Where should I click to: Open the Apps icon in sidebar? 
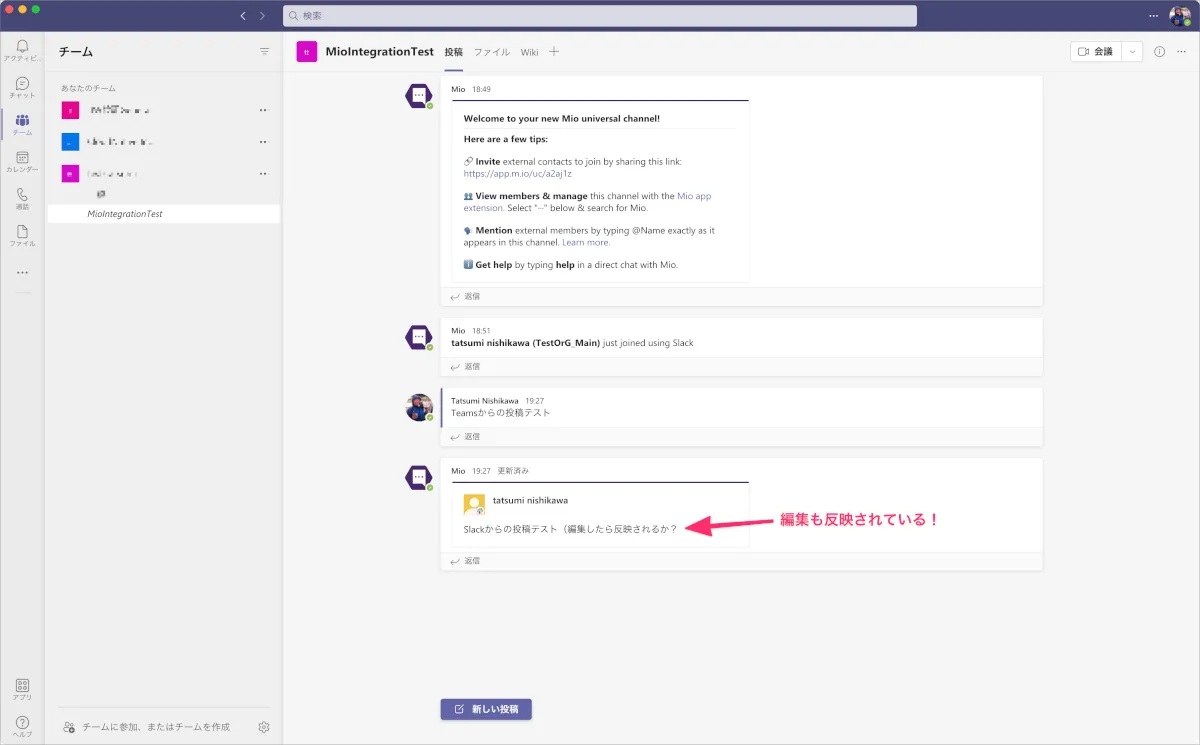point(22,687)
